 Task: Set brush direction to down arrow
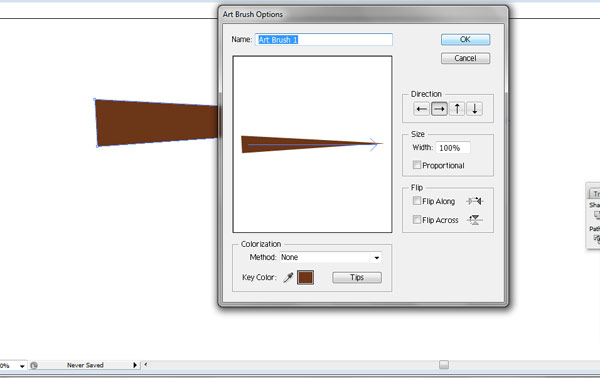(x=474, y=109)
